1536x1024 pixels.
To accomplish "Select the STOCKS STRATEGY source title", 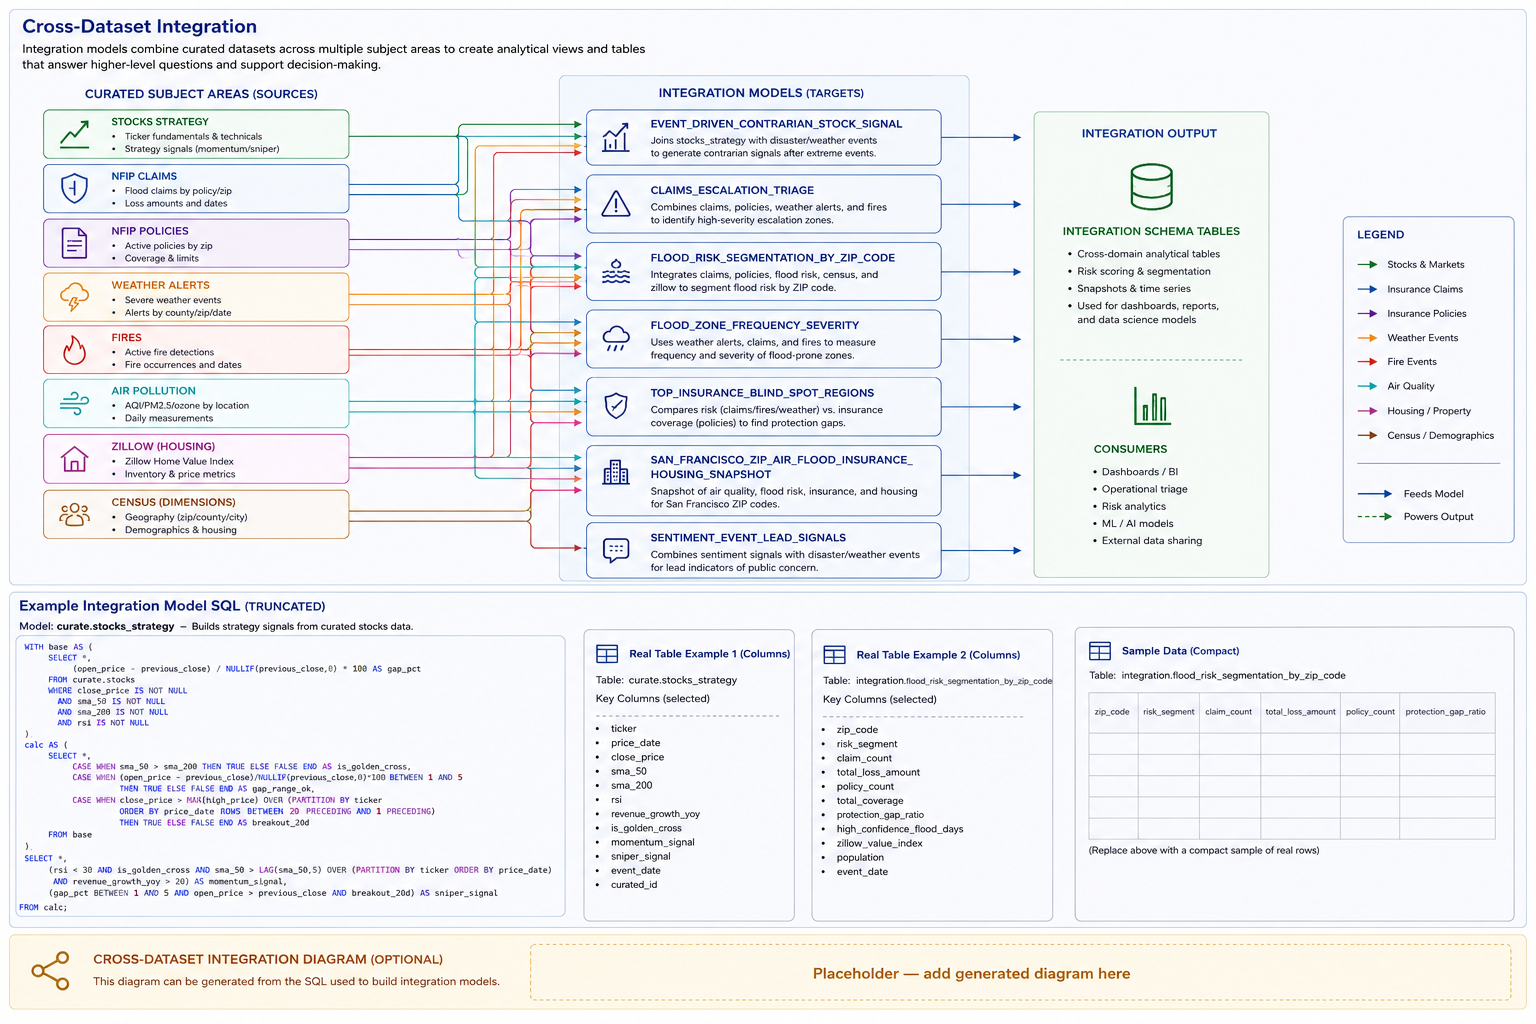I will click(x=160, y=122).
